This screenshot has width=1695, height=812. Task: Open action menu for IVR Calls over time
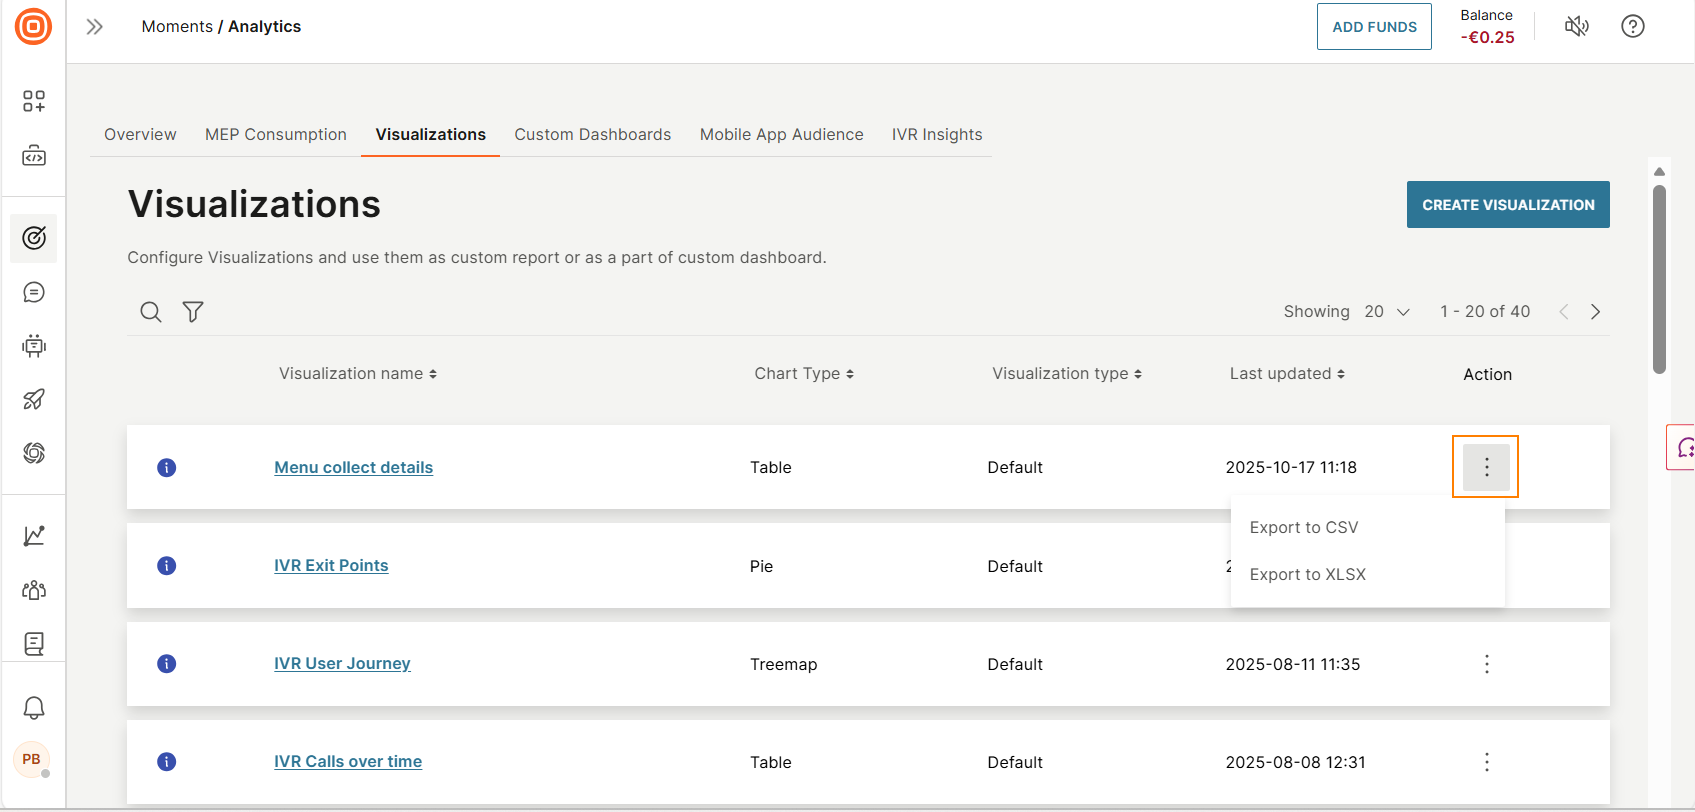[x=1487, y=762]
